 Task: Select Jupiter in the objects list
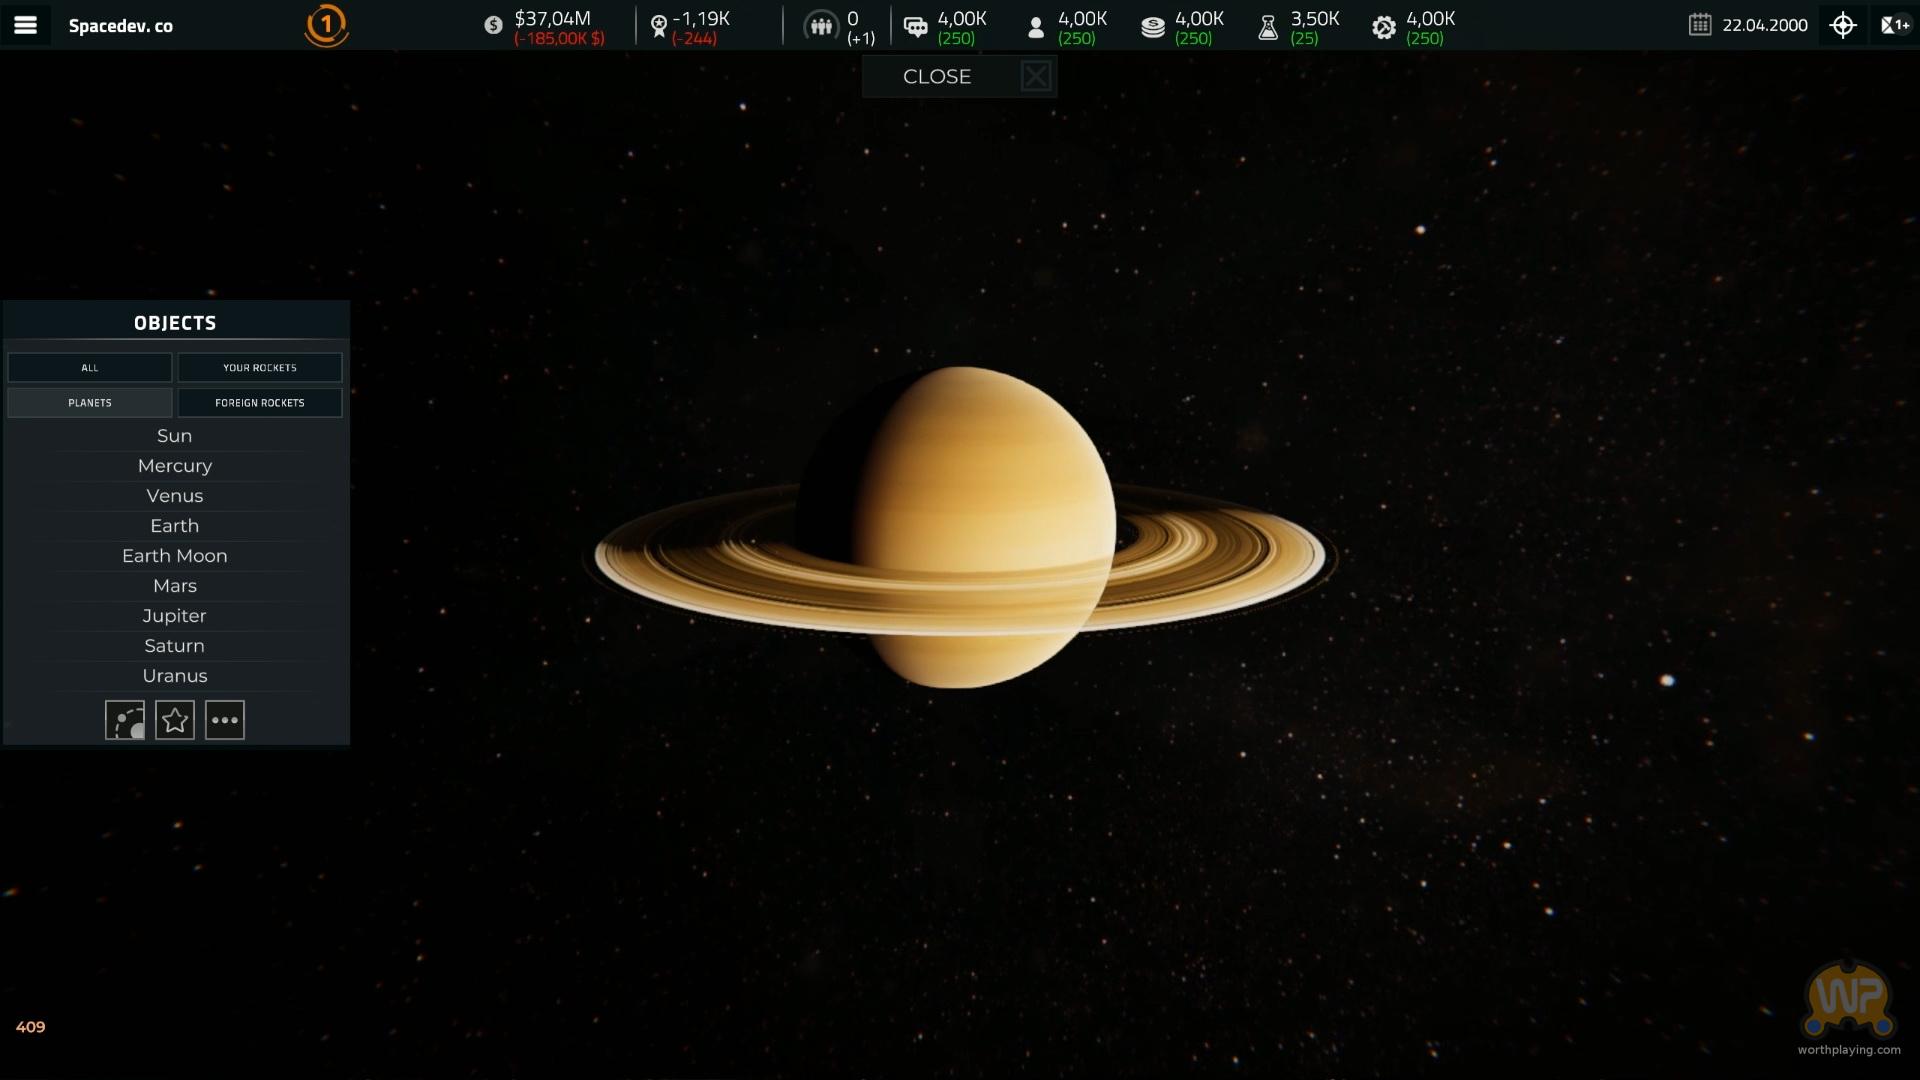tap(175, 616)
